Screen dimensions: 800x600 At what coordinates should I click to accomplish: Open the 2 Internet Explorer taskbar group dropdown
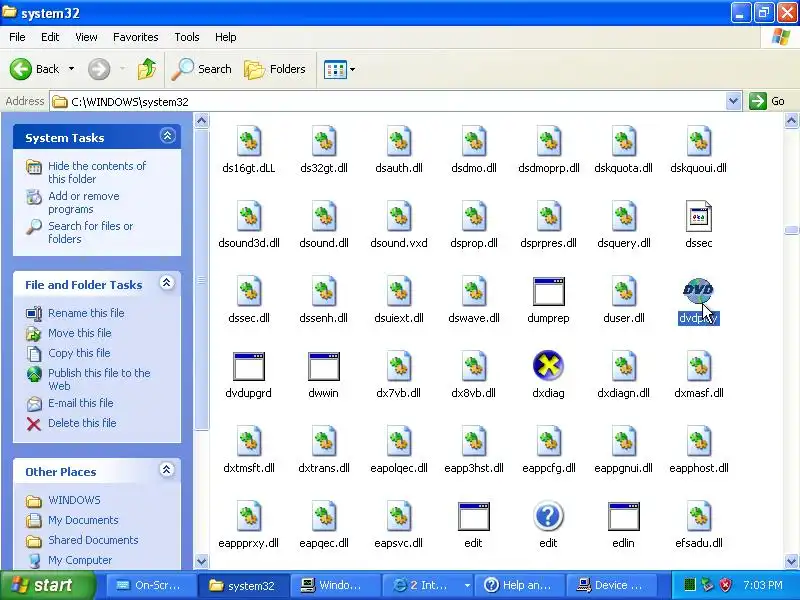467,585
